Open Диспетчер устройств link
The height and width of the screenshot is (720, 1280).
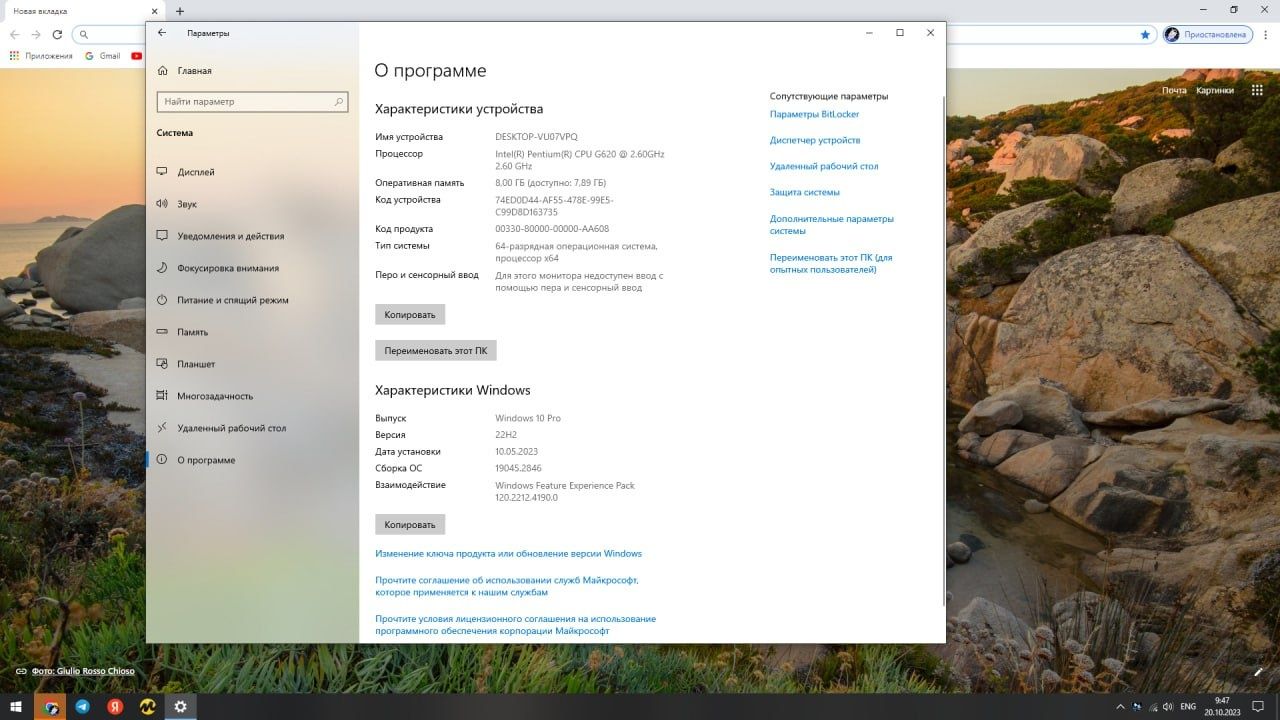(x=815, y=140)
